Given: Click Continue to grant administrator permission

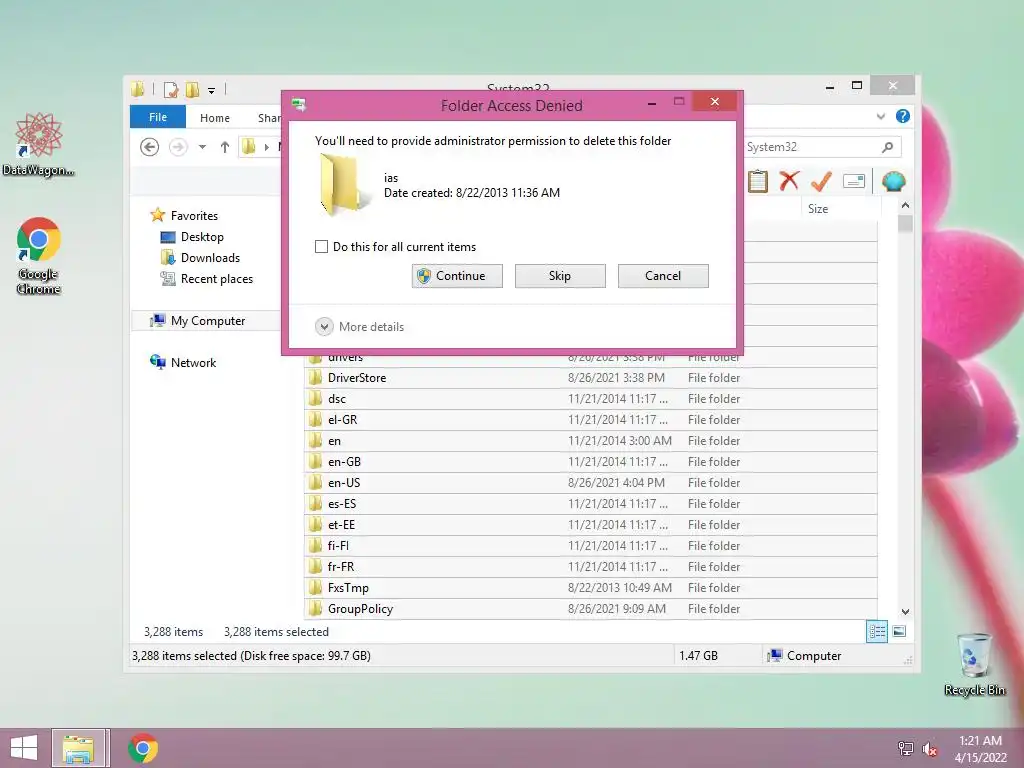Looking at the screenshot, I should click(457, 276).
